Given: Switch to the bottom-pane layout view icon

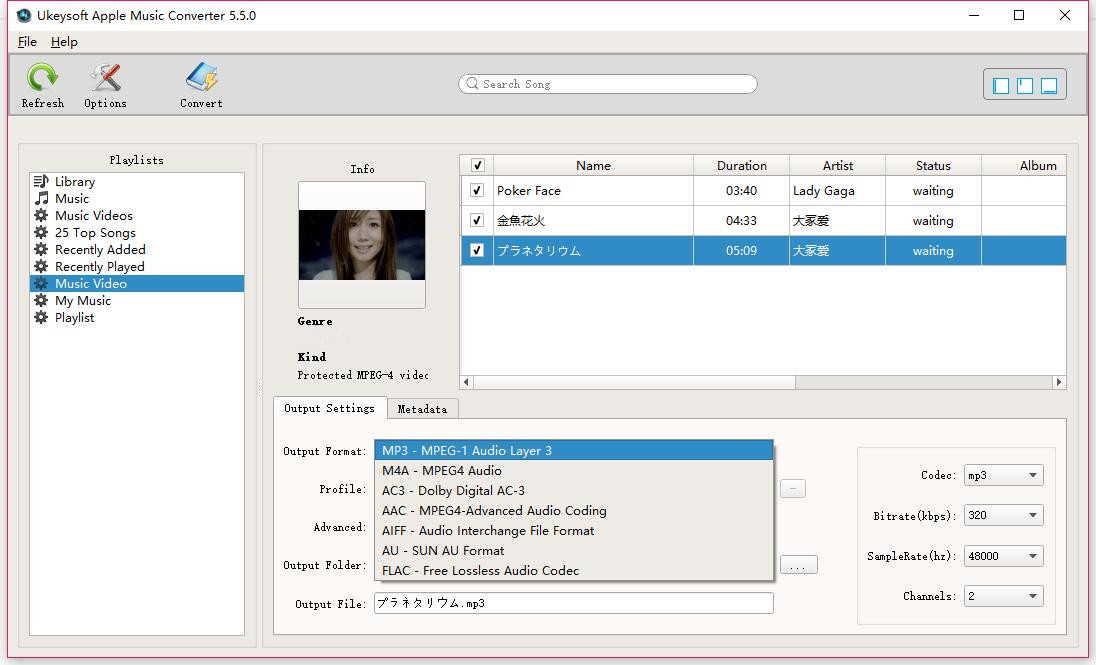Looking at the screenshot, I should click(x=1048, y=85).
